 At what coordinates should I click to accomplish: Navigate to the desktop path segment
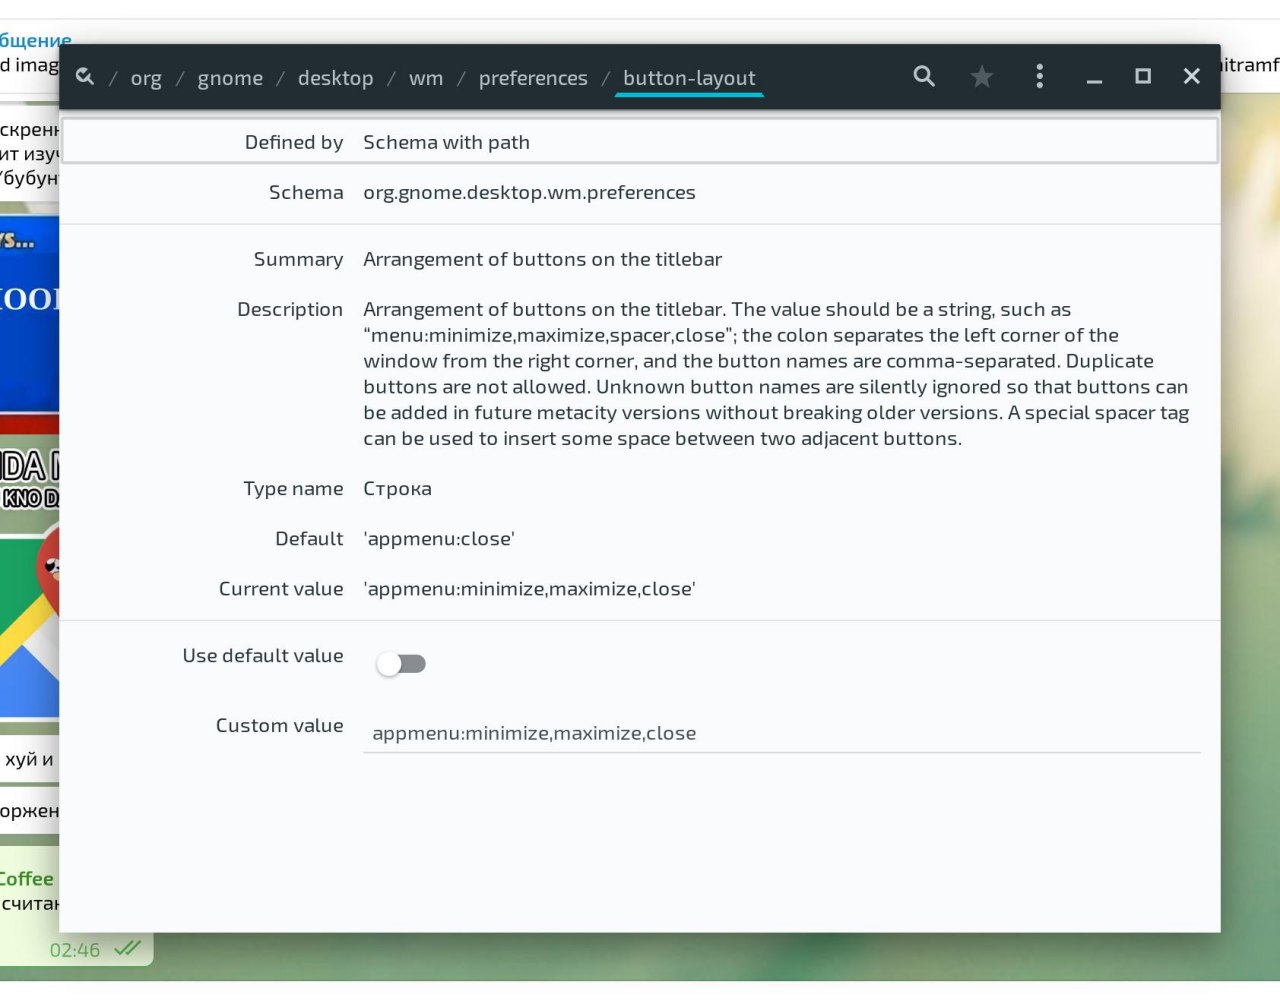[335, 78]
